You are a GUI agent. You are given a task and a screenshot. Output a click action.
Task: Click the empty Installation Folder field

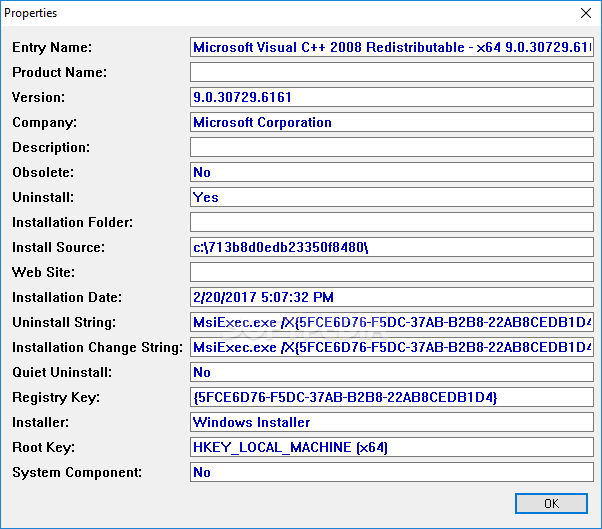392,222
